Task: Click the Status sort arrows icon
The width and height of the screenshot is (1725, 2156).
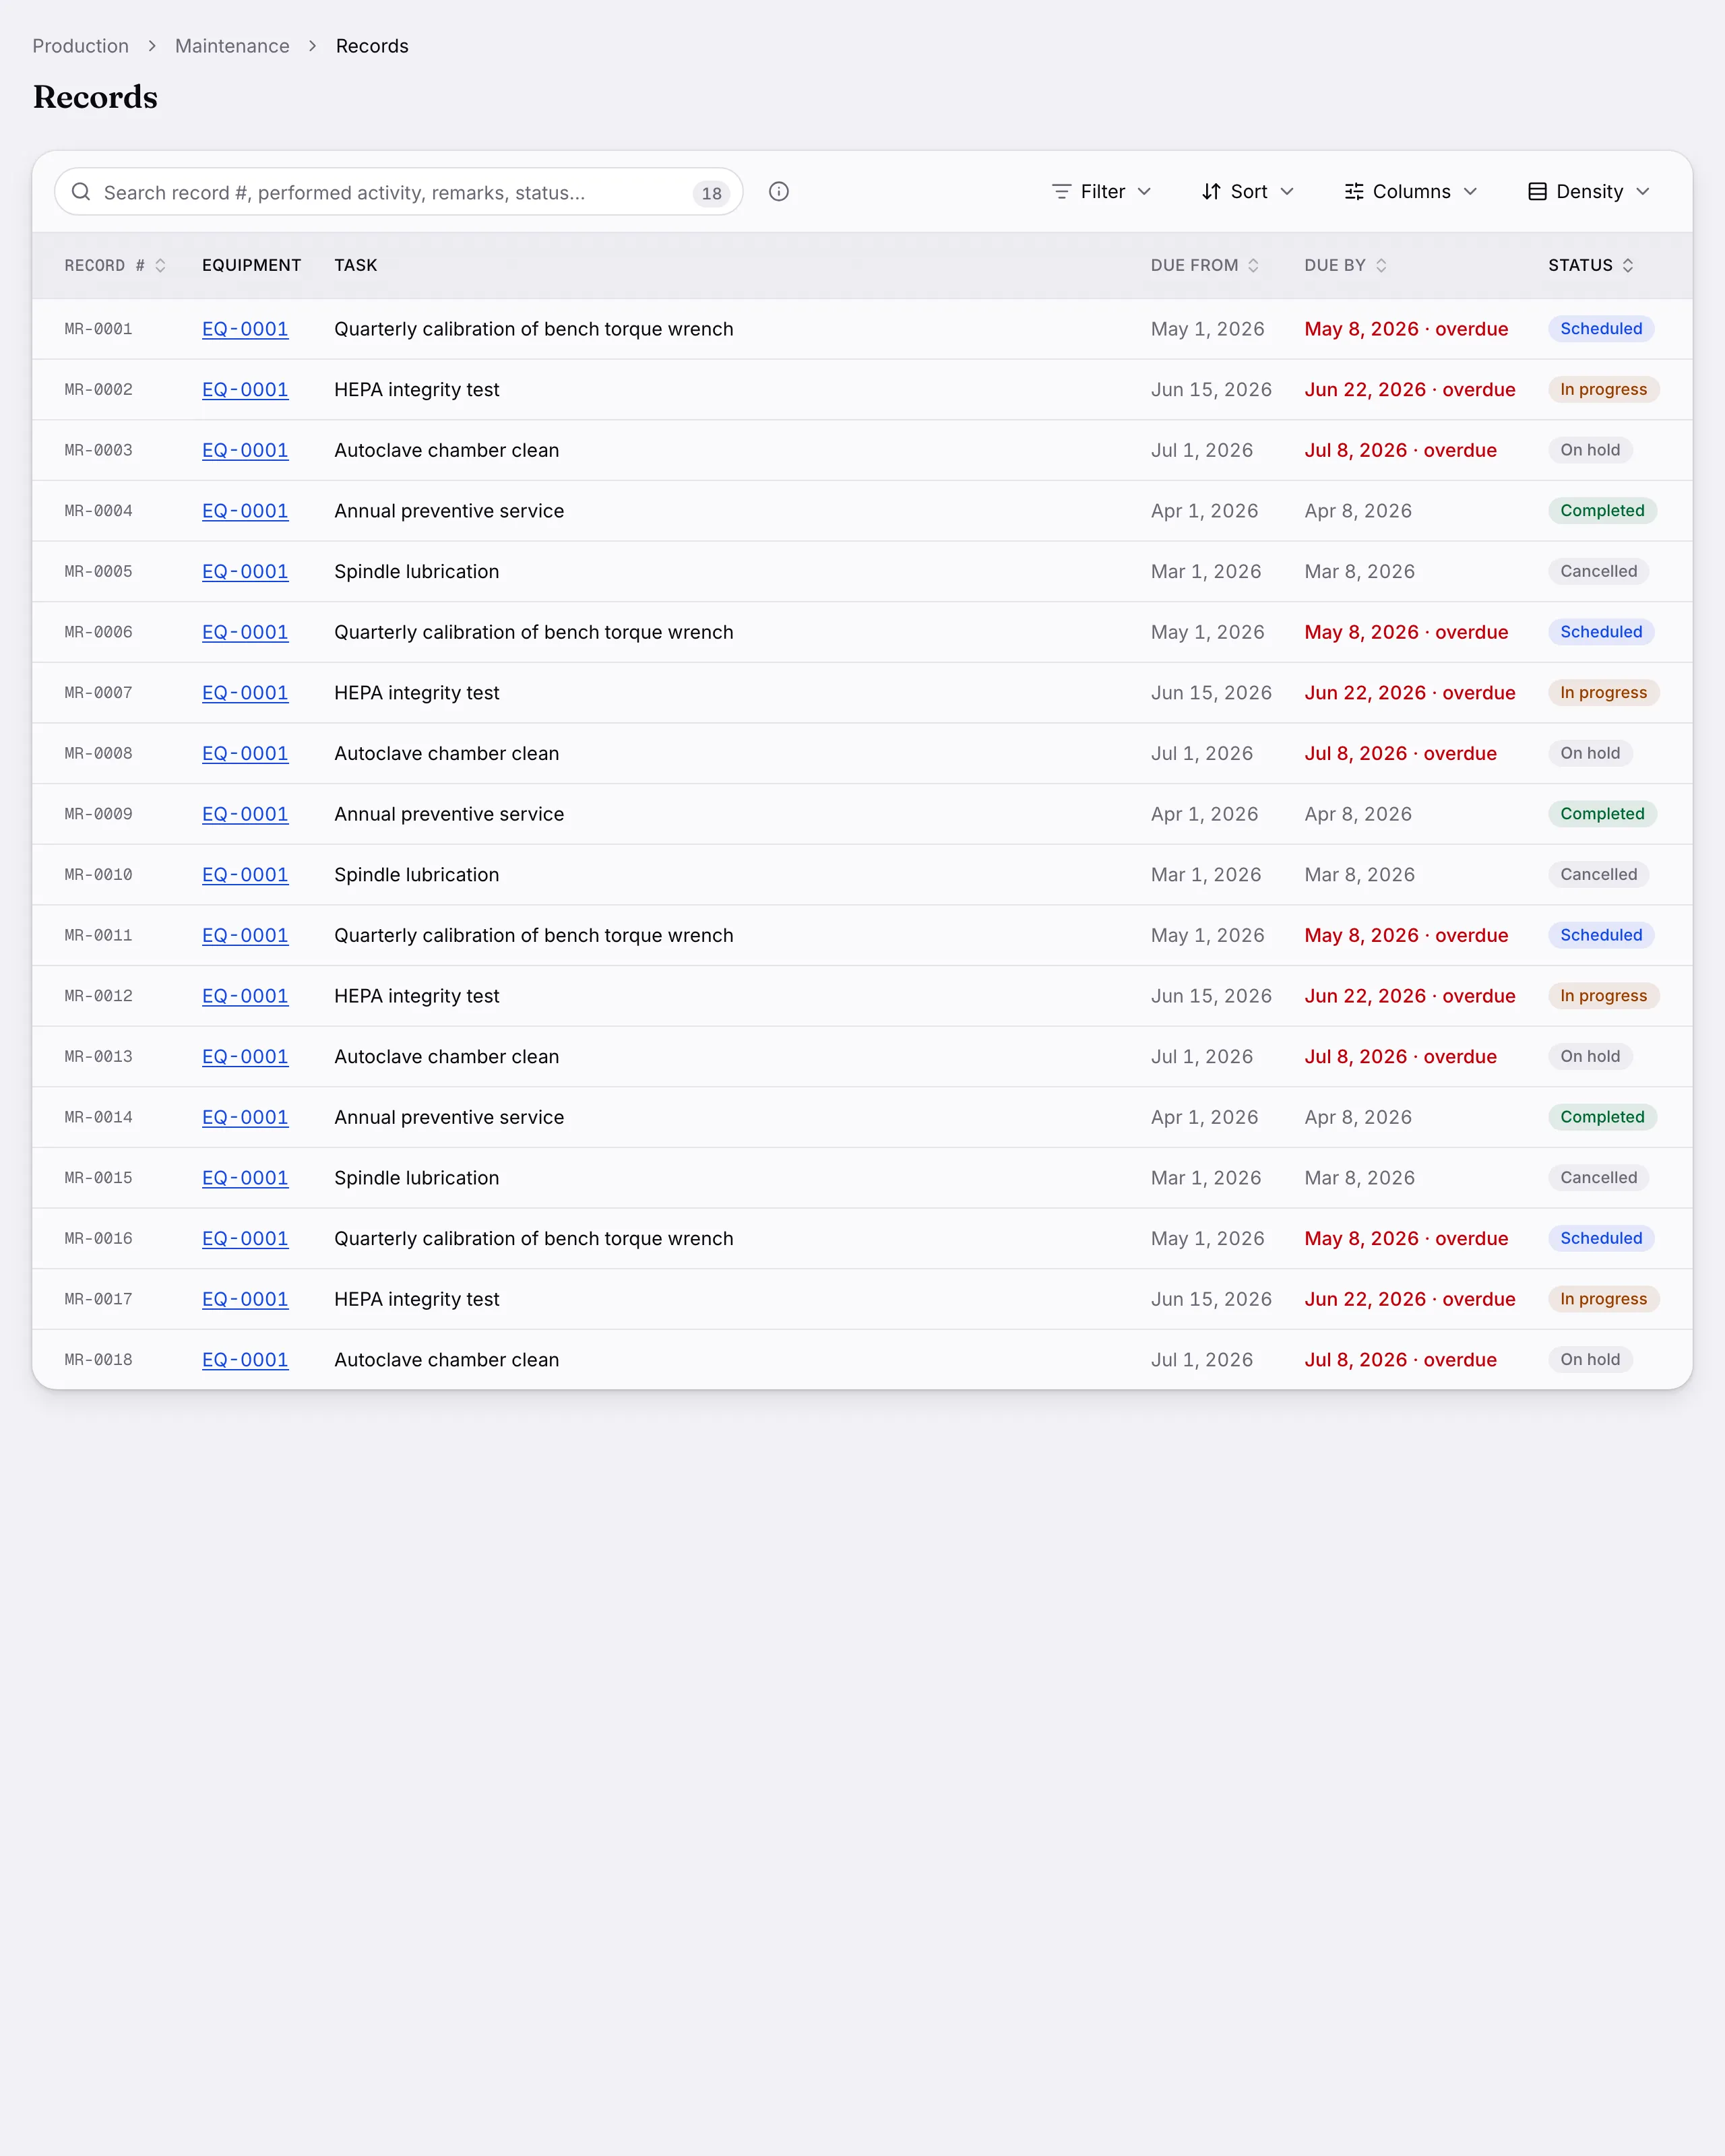Action: coord(1628,265)
